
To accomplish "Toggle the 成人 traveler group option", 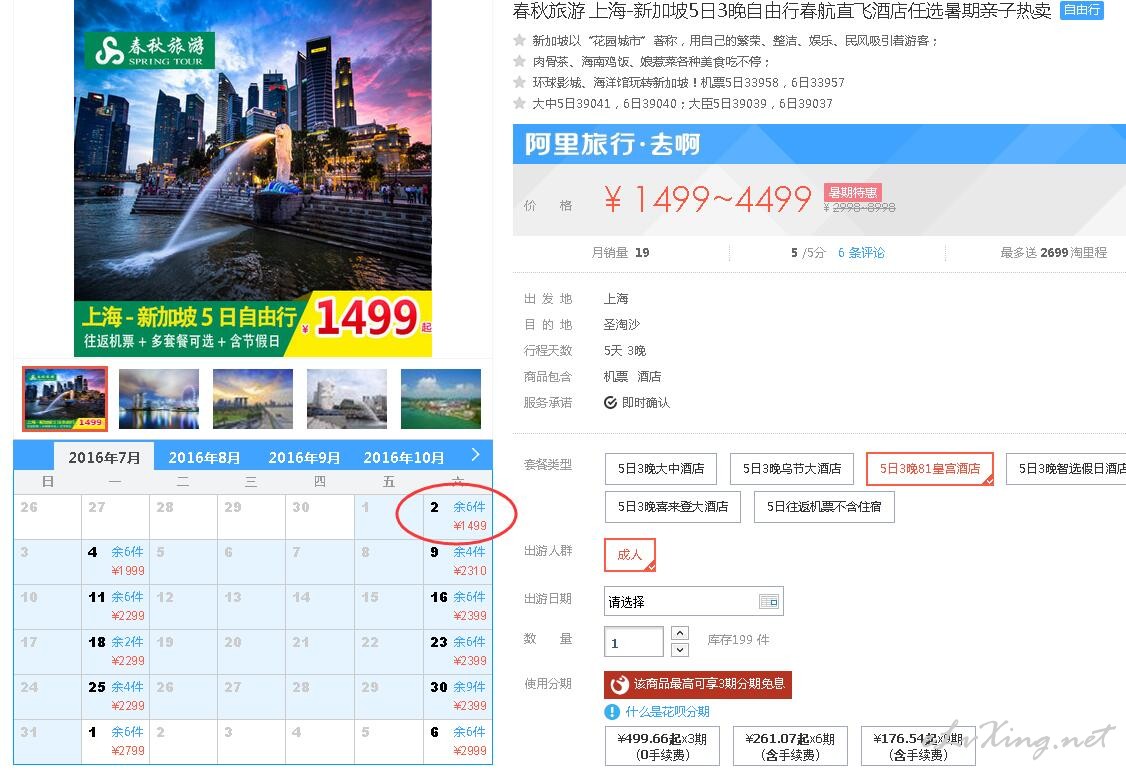I will [x=630, y=554].
